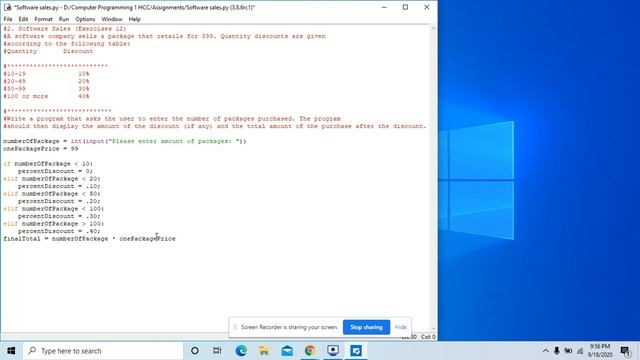The width and height of the screenshot is (640, 360).
Task: Open the network status tray icon
Action: 580,351
